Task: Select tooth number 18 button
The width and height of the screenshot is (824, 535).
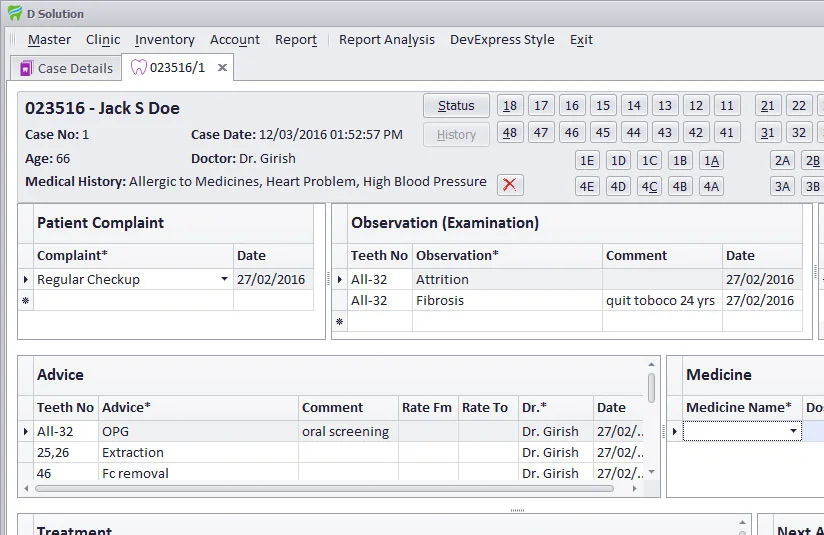Action: (510, 106)
